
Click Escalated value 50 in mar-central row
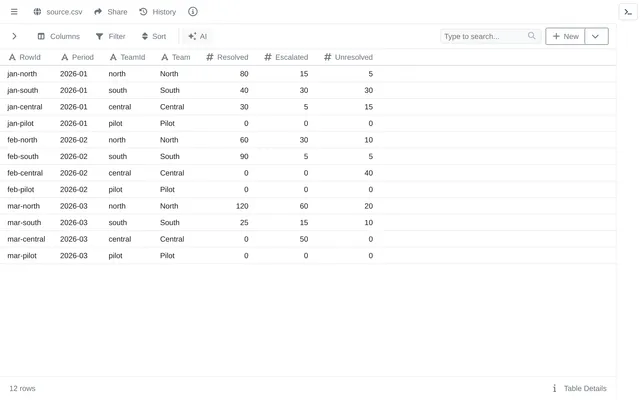tap(304, 239)
